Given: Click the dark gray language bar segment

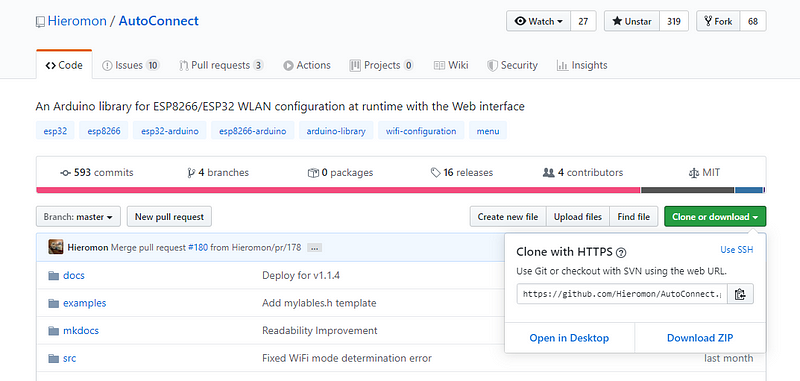Looking at the screenshot, I should 687,190.
